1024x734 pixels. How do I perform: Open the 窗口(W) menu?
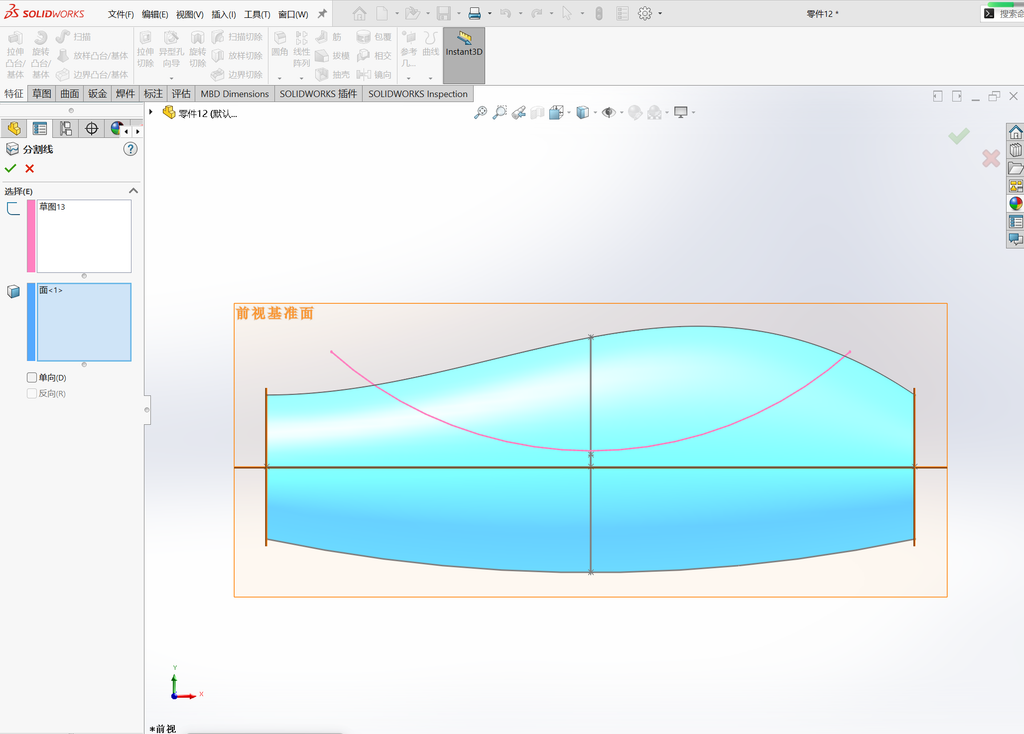click(x=293, y=14)
